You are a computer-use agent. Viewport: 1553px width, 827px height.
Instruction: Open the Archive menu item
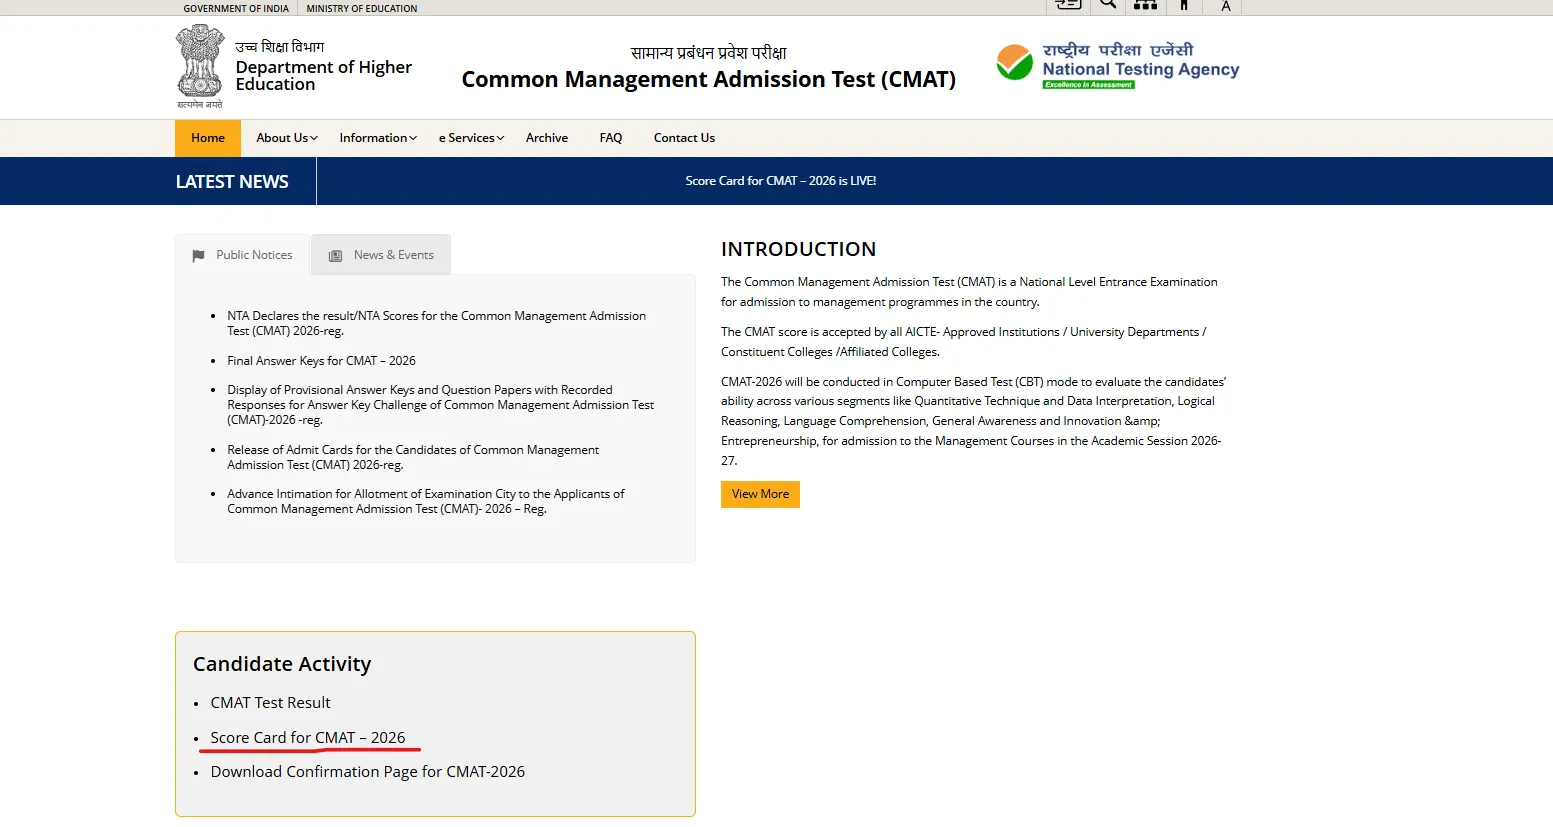[x=547, y=138]
